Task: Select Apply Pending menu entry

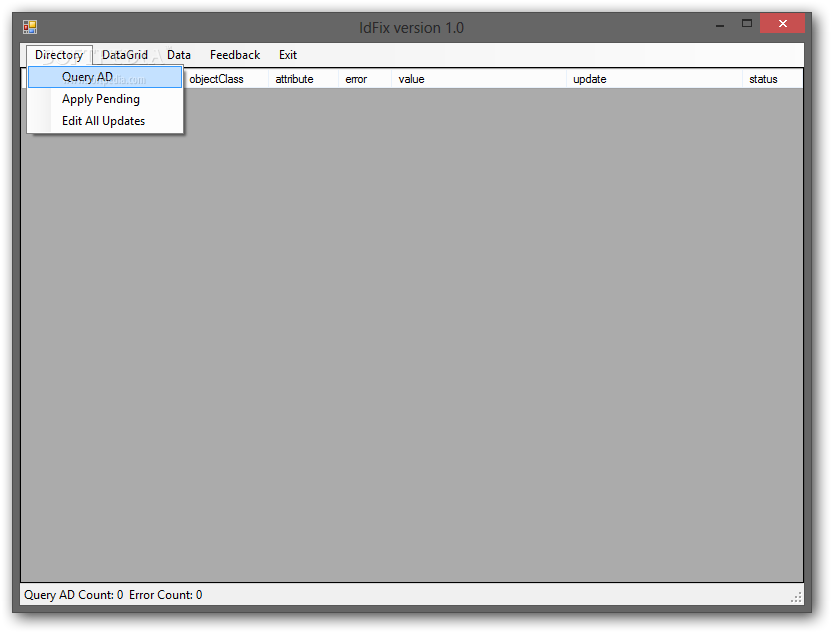Action: coord(105,99)
